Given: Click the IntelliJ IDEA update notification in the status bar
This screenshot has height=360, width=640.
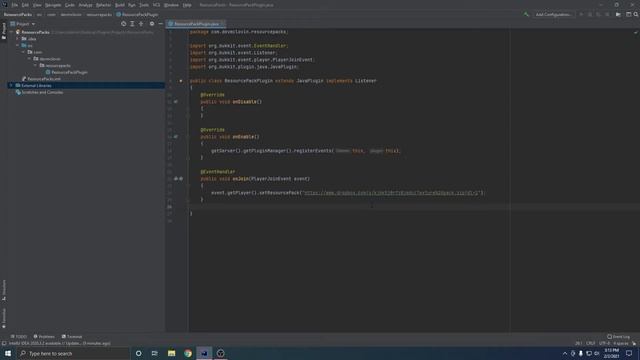Looking at the screenshot, I should point(60,344).
